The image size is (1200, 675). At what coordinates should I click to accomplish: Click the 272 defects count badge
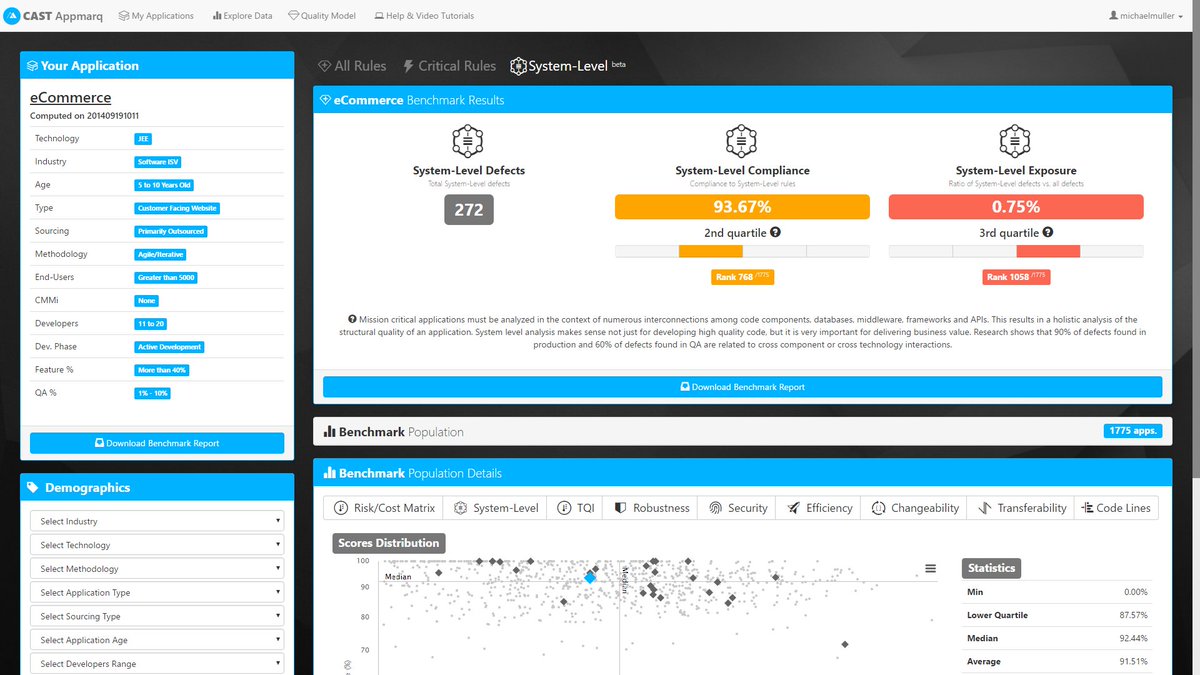click(x=469, y=209)
